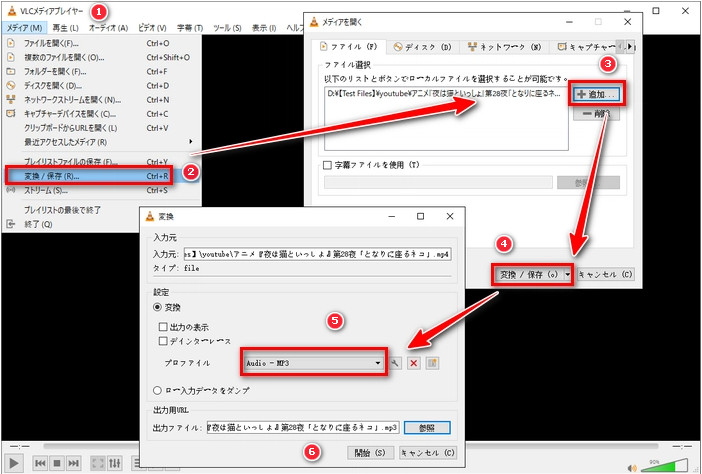Open the ビデオ (V) menu
This screenshot has height=474, width=702.
click(x=152, y=28)
